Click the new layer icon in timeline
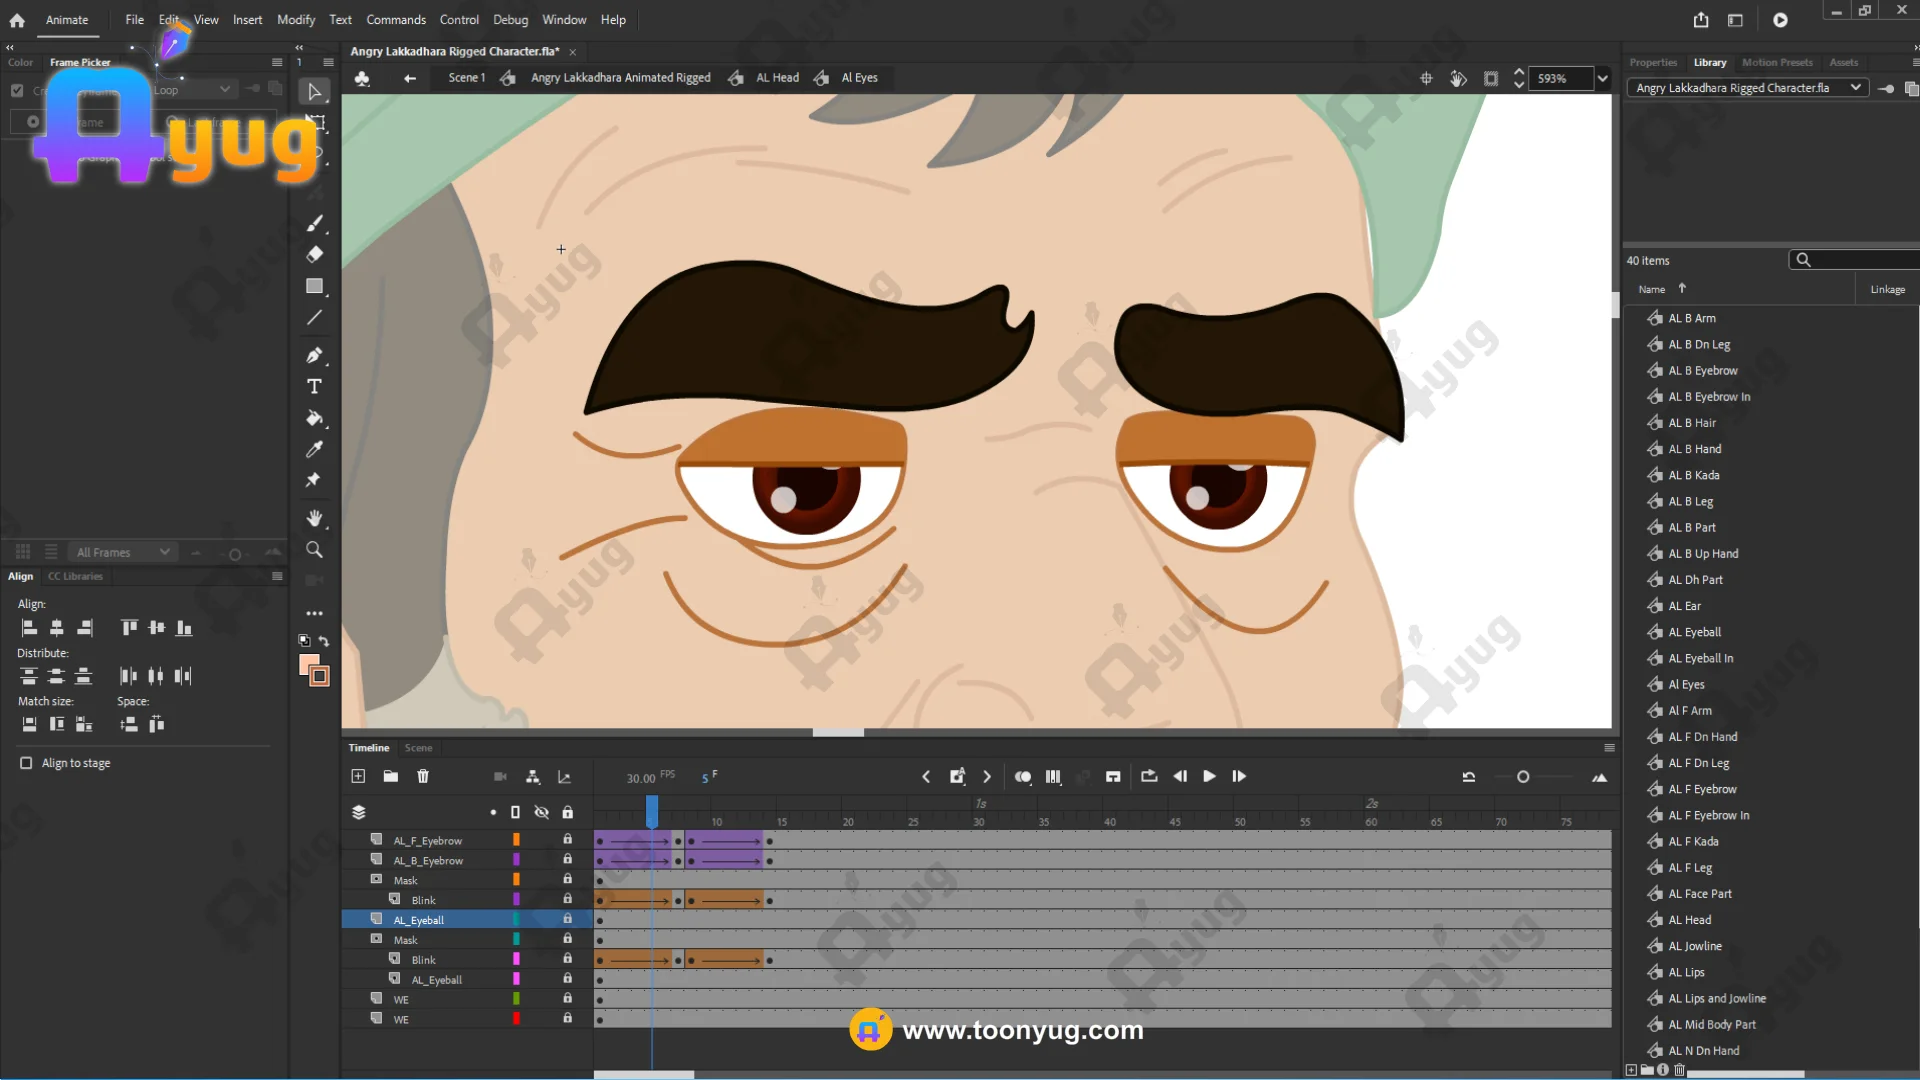Viewport: 1920px width, 1080px height. tap(358, 776)
